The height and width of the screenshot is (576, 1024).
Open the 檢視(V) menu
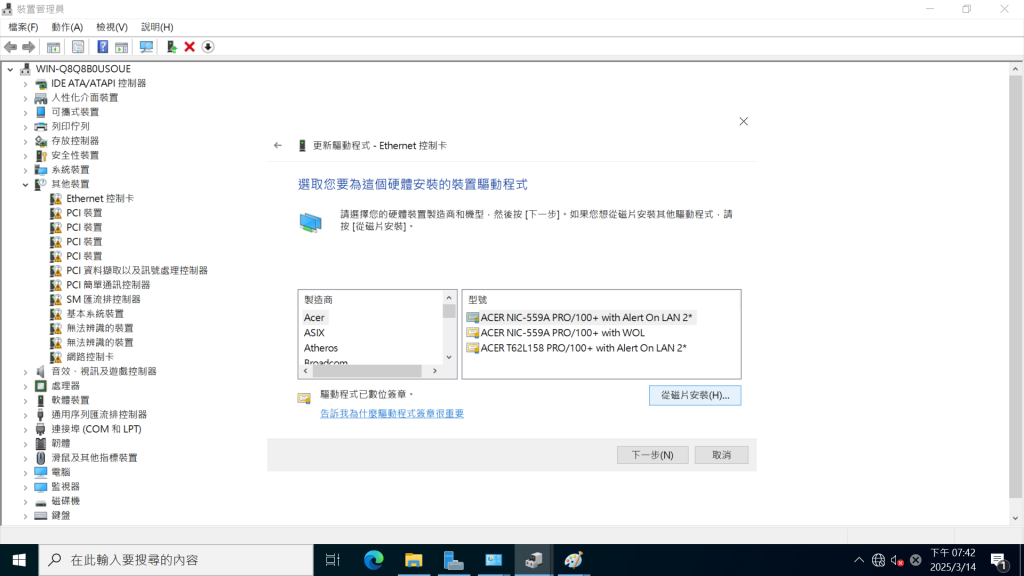111,27
